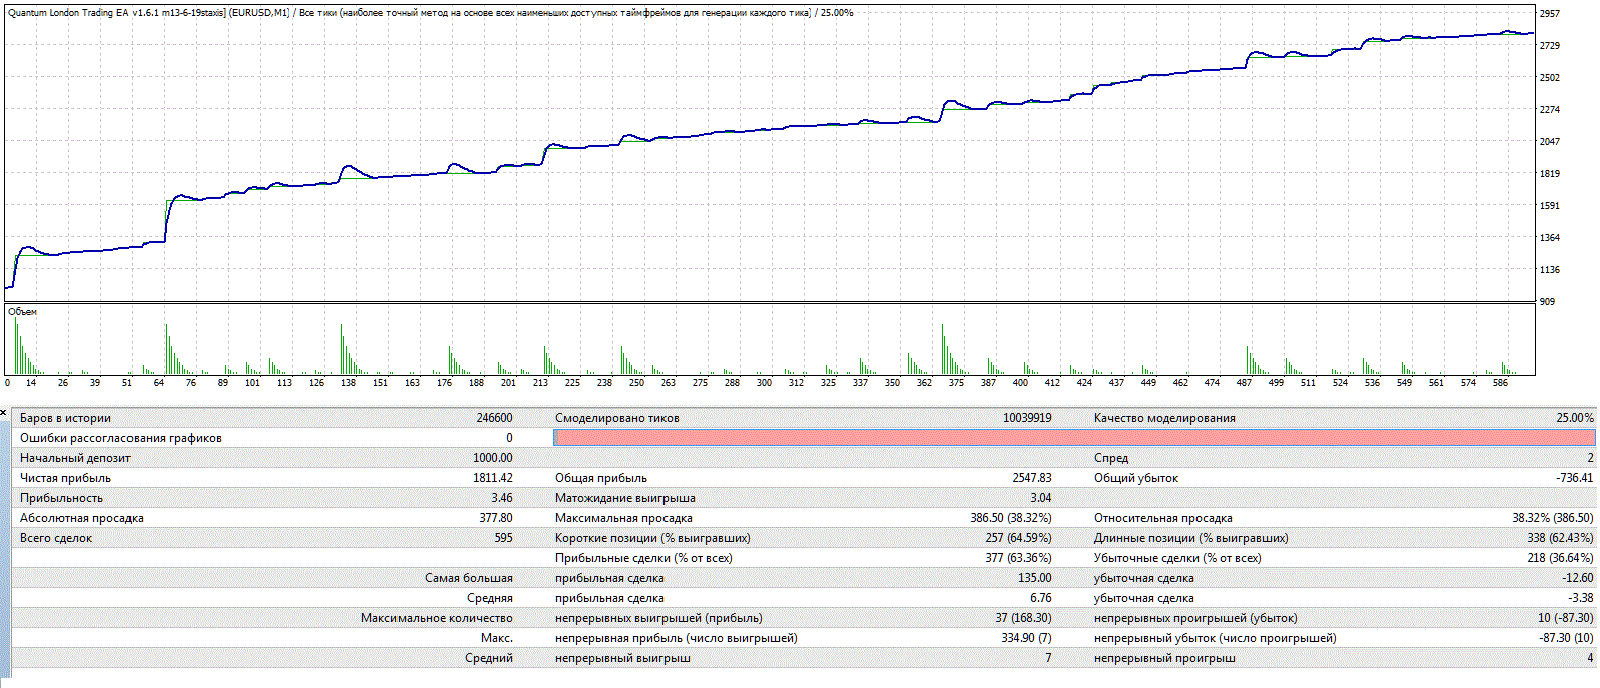Click the 'Максимальное количество' row heading

coord(437,618)
